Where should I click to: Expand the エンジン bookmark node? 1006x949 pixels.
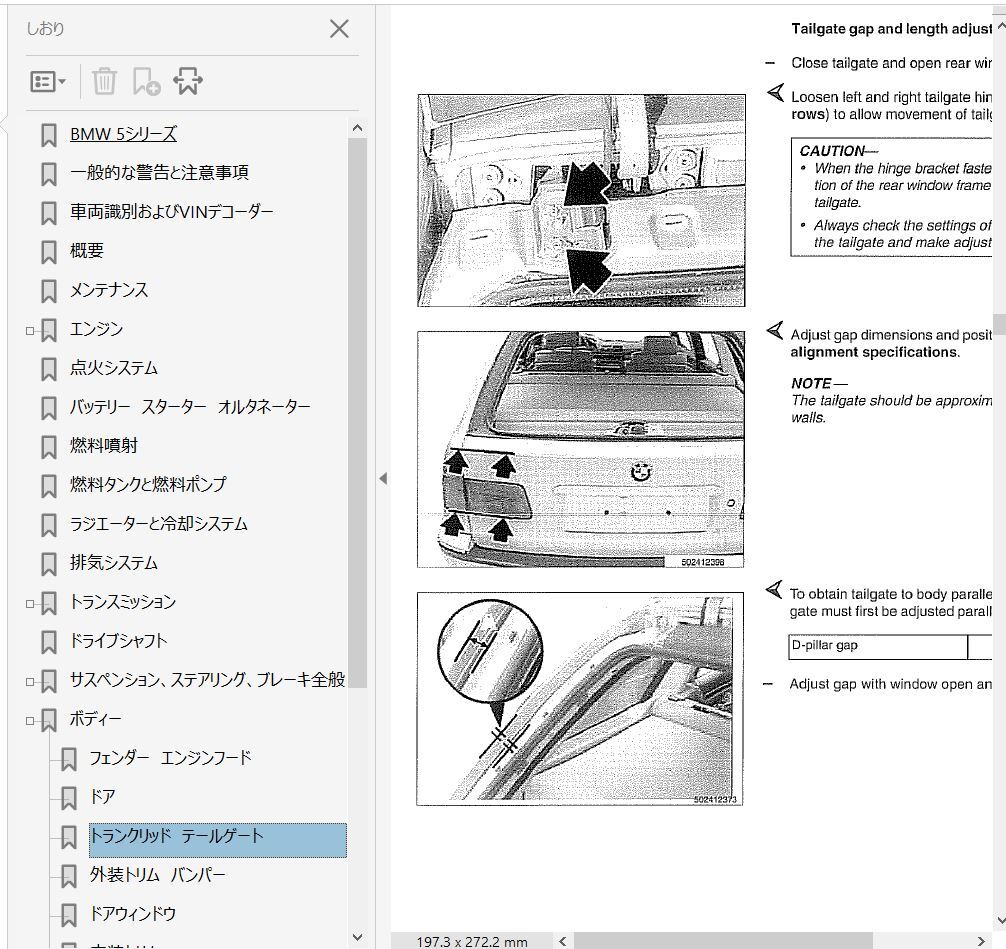pyautogui.click(x=30, y=331)
